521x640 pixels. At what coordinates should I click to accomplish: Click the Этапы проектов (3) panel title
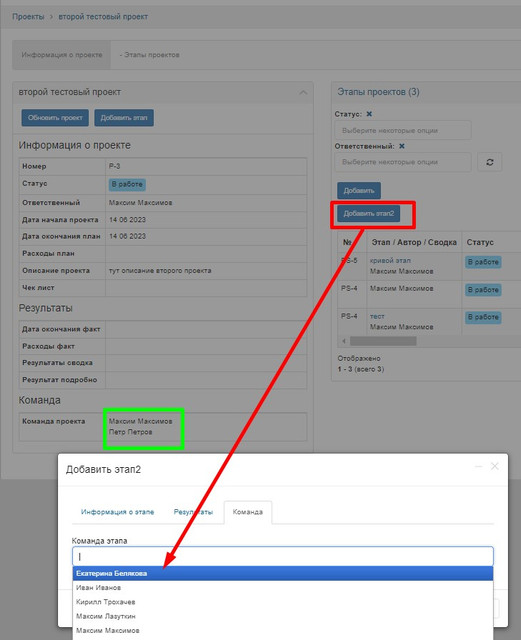pos(378,92)
